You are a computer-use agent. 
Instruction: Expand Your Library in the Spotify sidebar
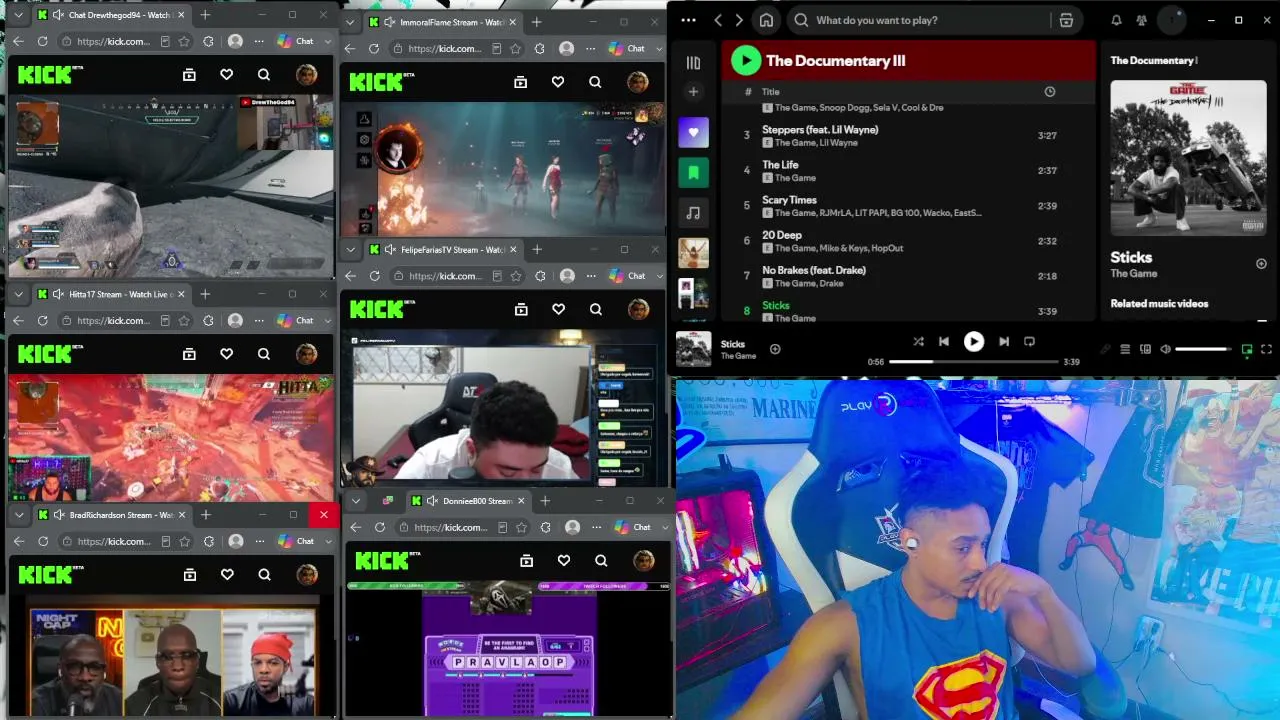tap(693, 62)
